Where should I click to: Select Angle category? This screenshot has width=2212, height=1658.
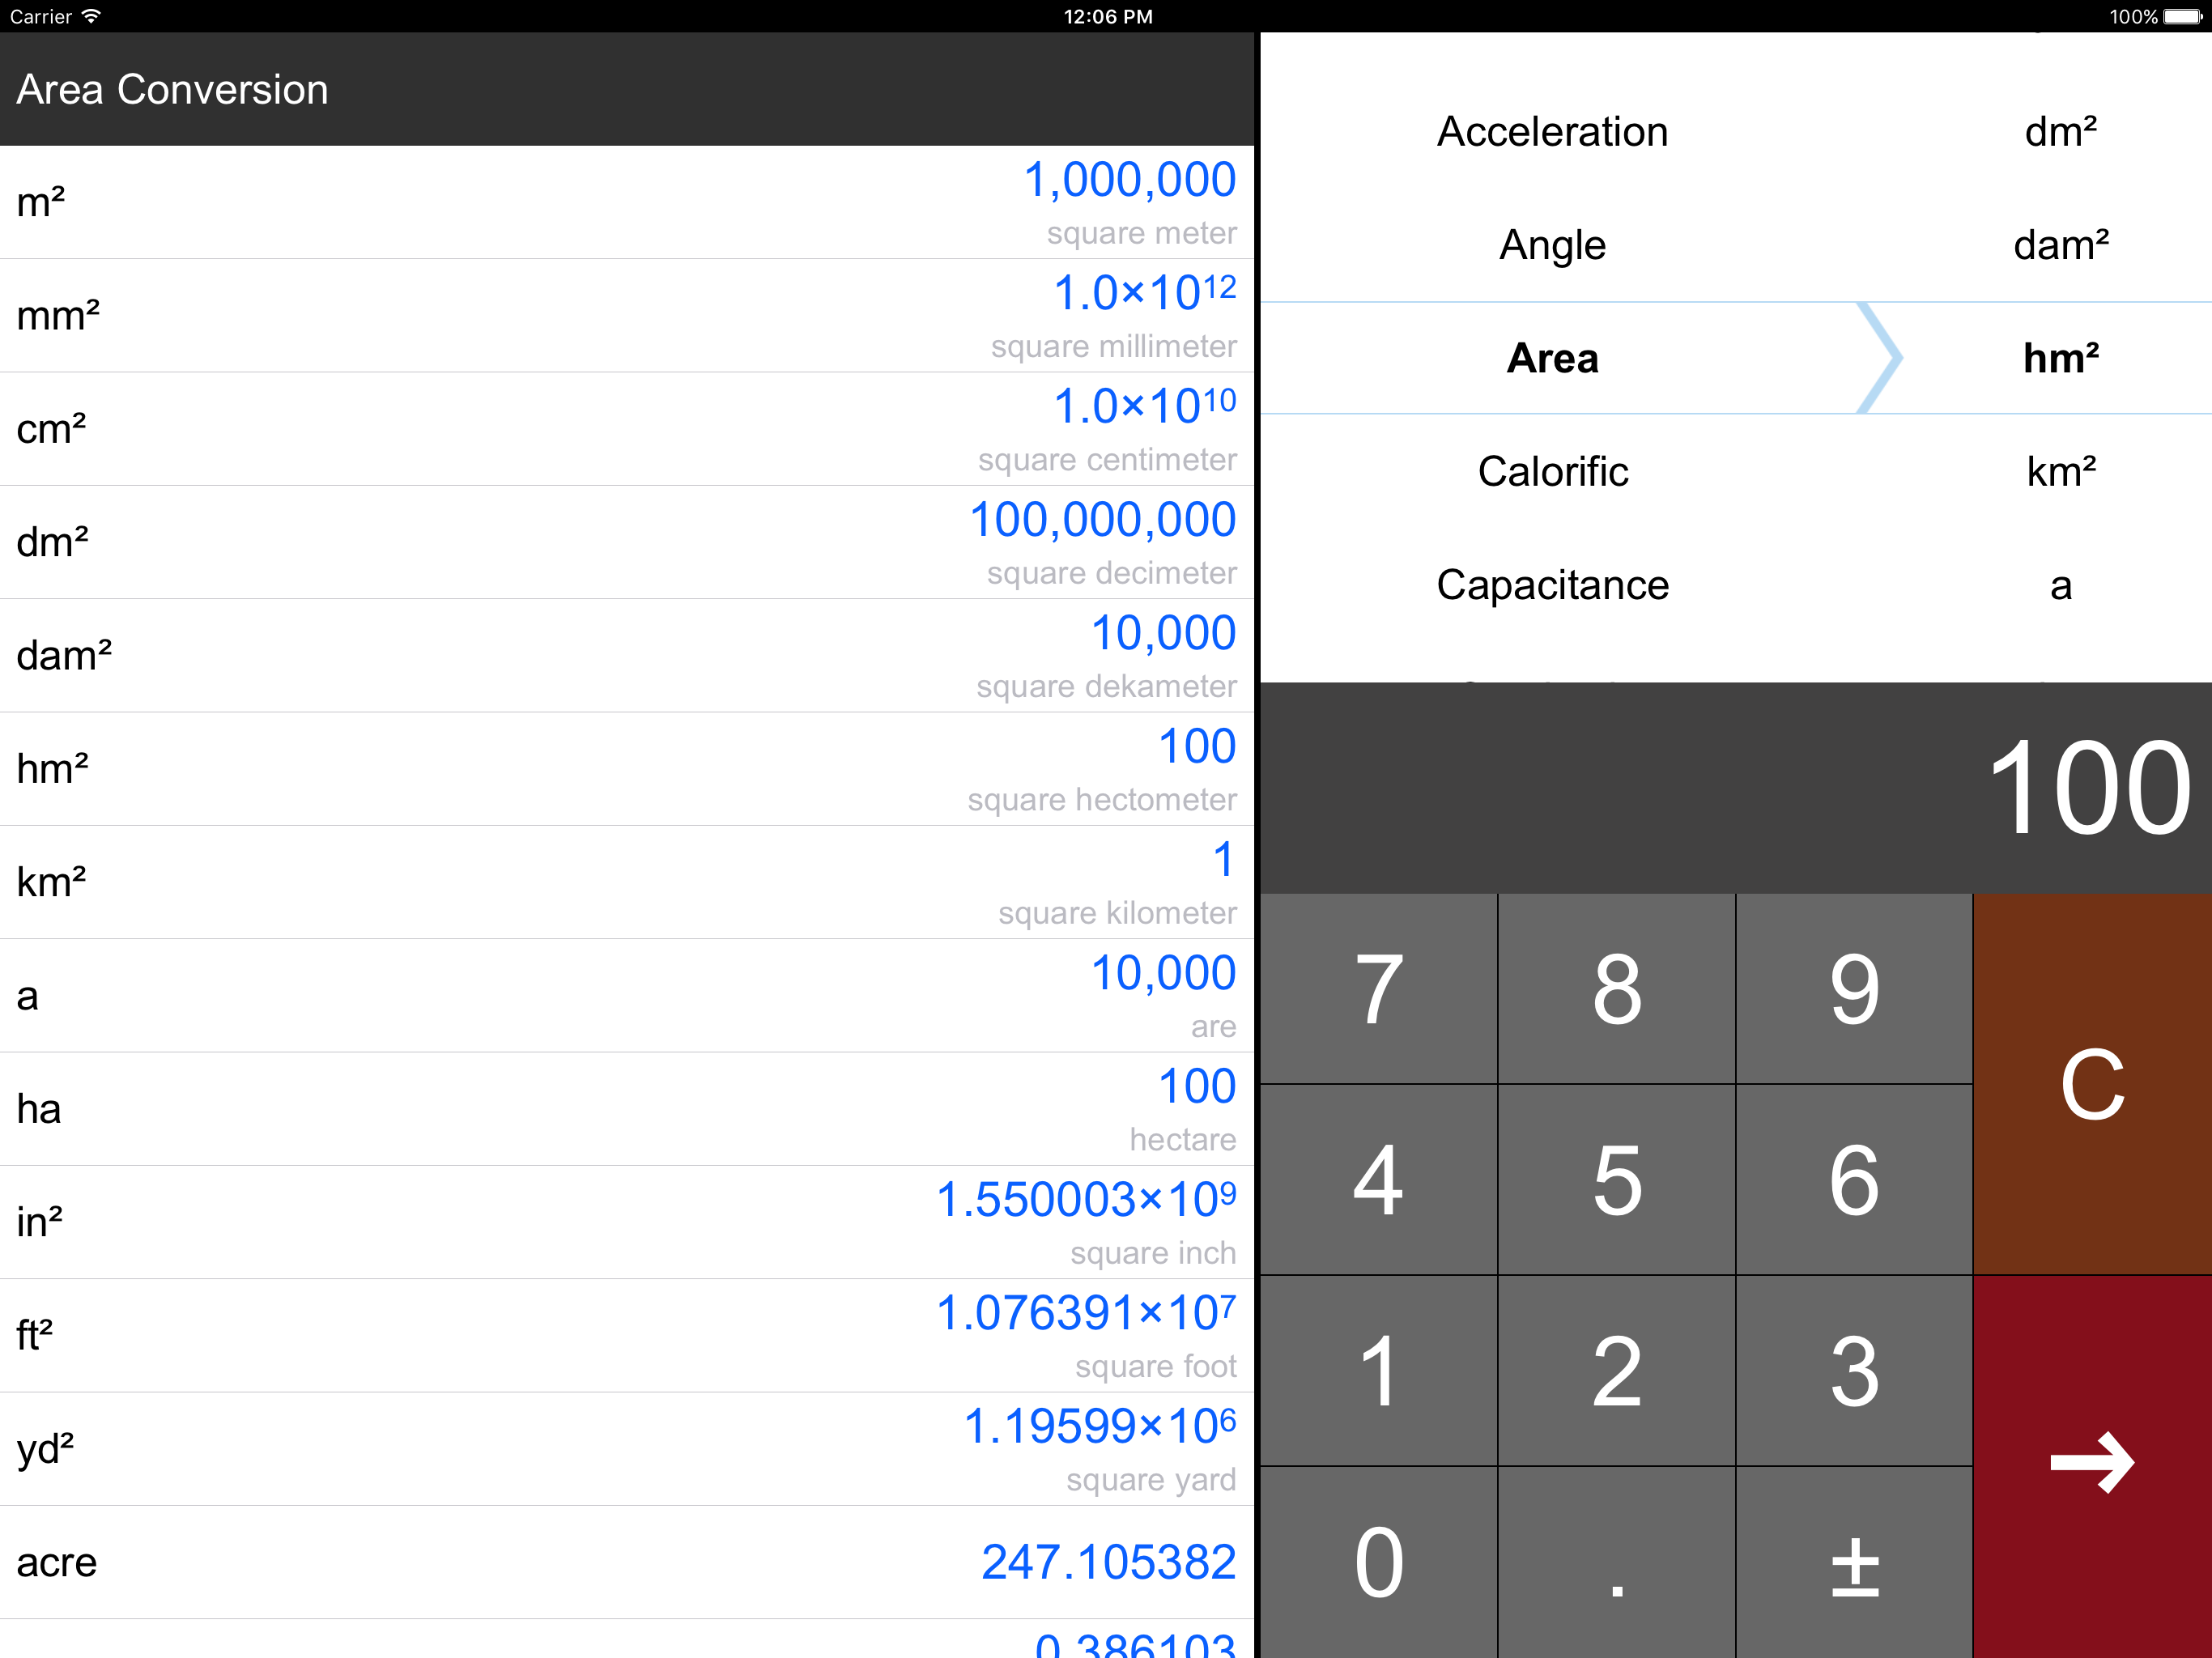pyautogui.click(x=1552, y=245)
